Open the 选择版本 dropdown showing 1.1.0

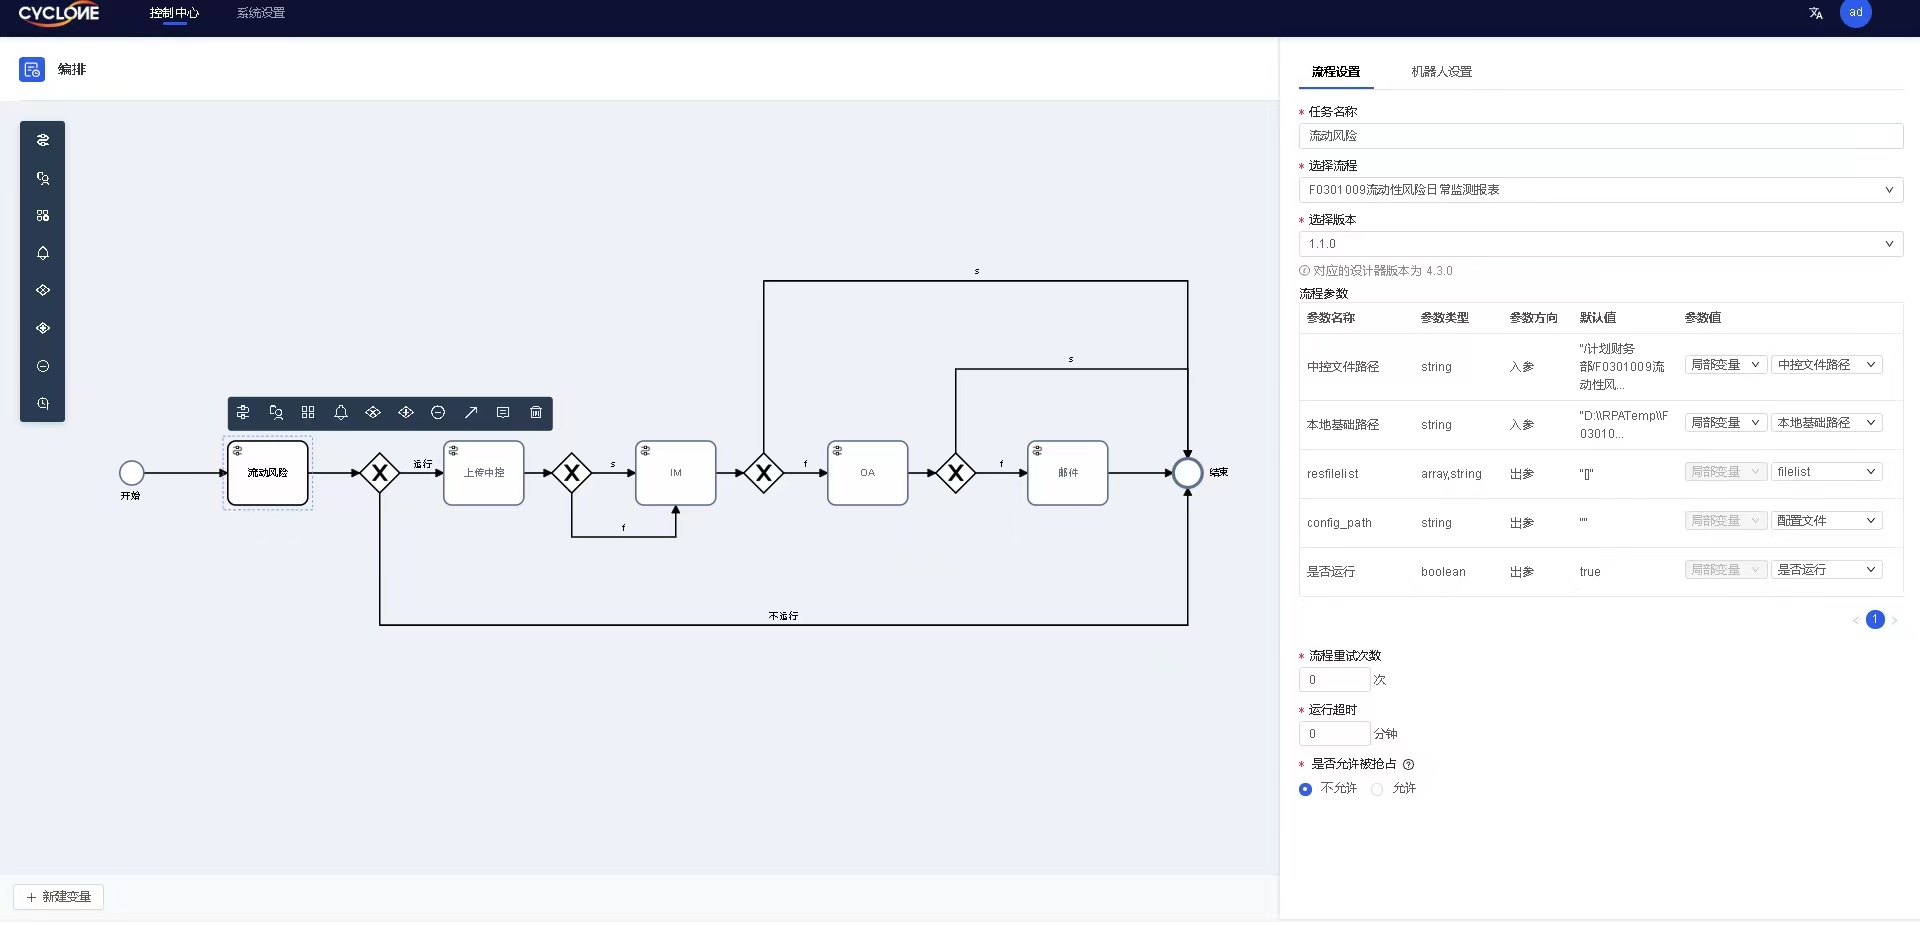click(x=1601, y=244)
